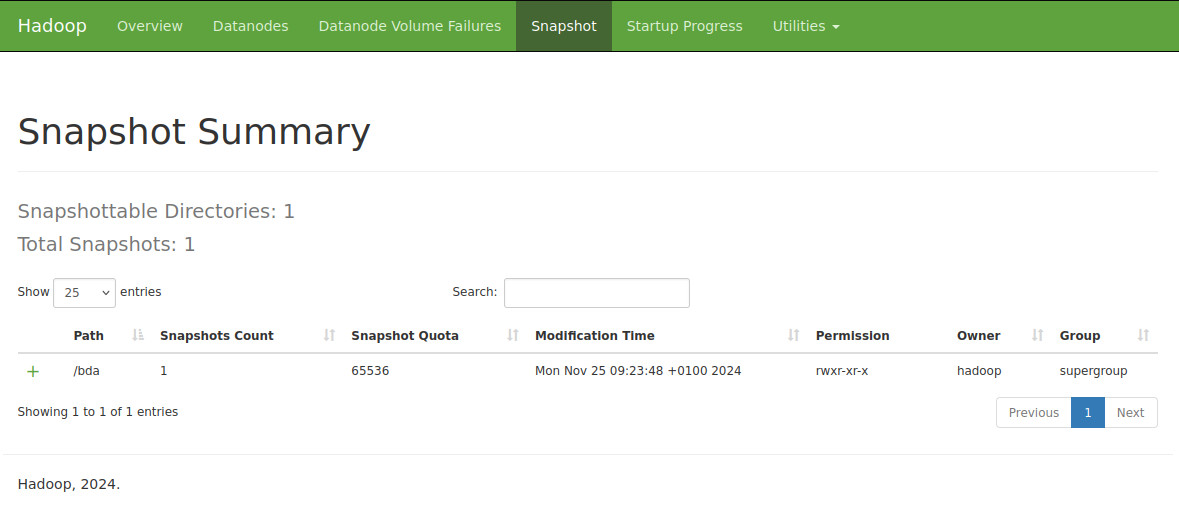Click the Modification Time sort arrows icon
Viewport: 1179px width, 514px height.
pyautogui.click(x=793, y=335)
